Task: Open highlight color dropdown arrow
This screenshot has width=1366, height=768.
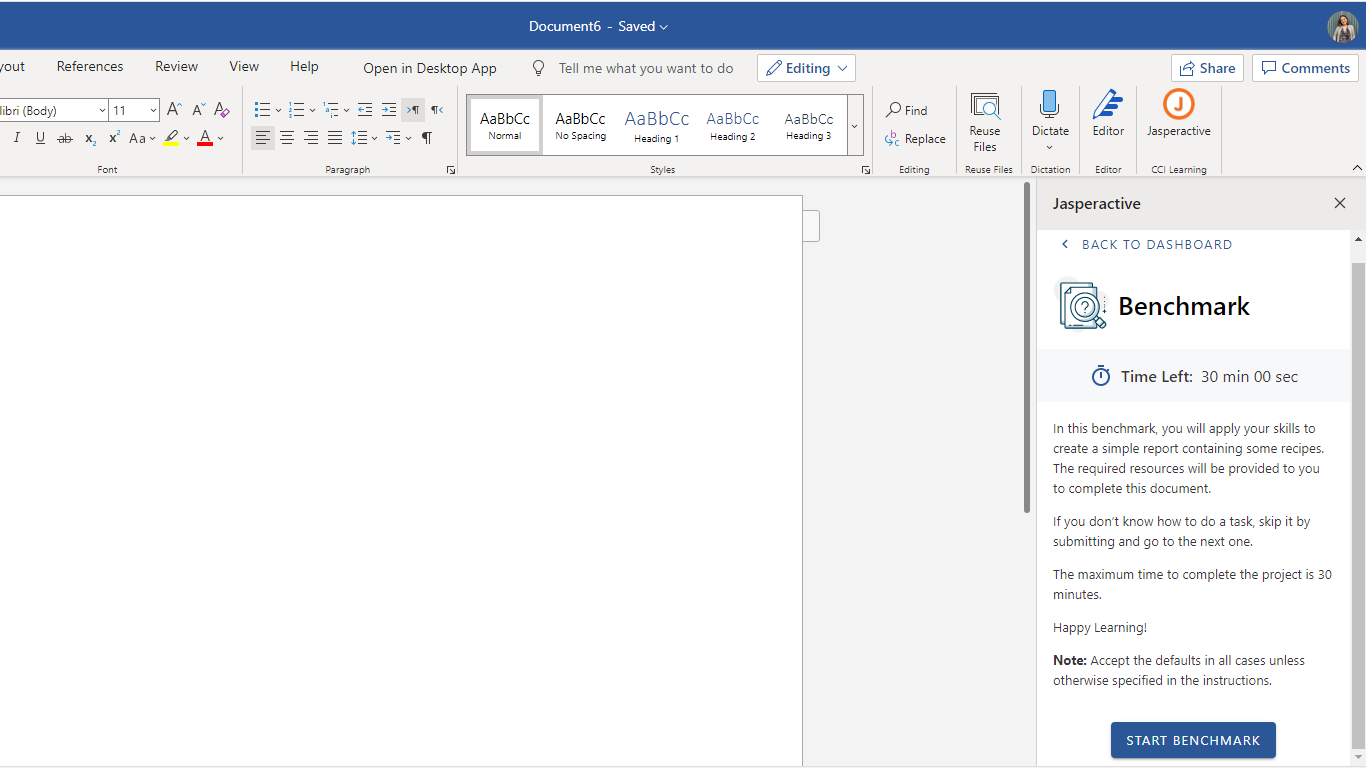Action: pyautogui.click(x=186, y=138)
